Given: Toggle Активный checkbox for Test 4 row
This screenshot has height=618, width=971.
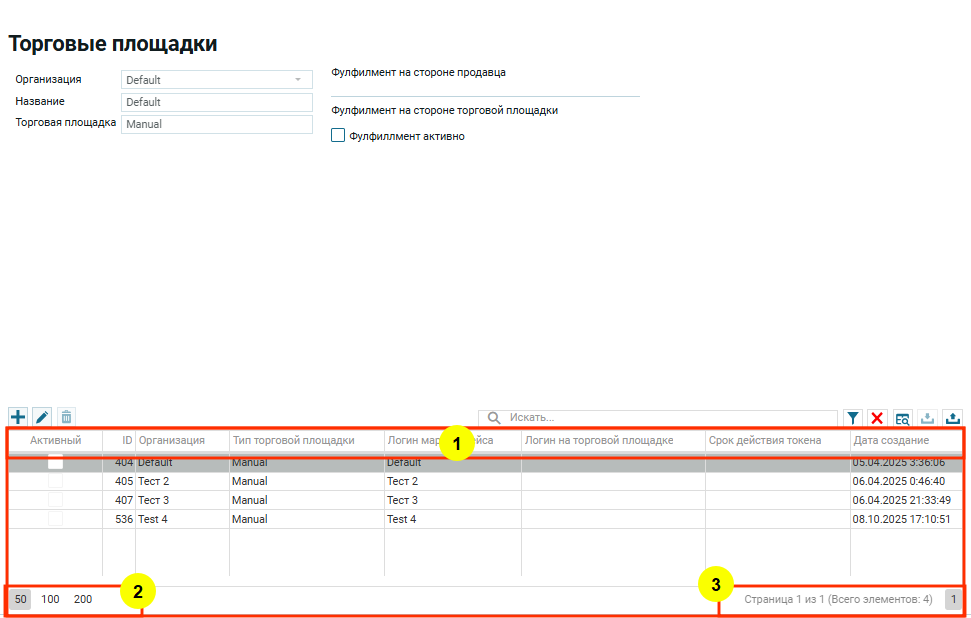Looking at the screenshot, I should (55, 519).
